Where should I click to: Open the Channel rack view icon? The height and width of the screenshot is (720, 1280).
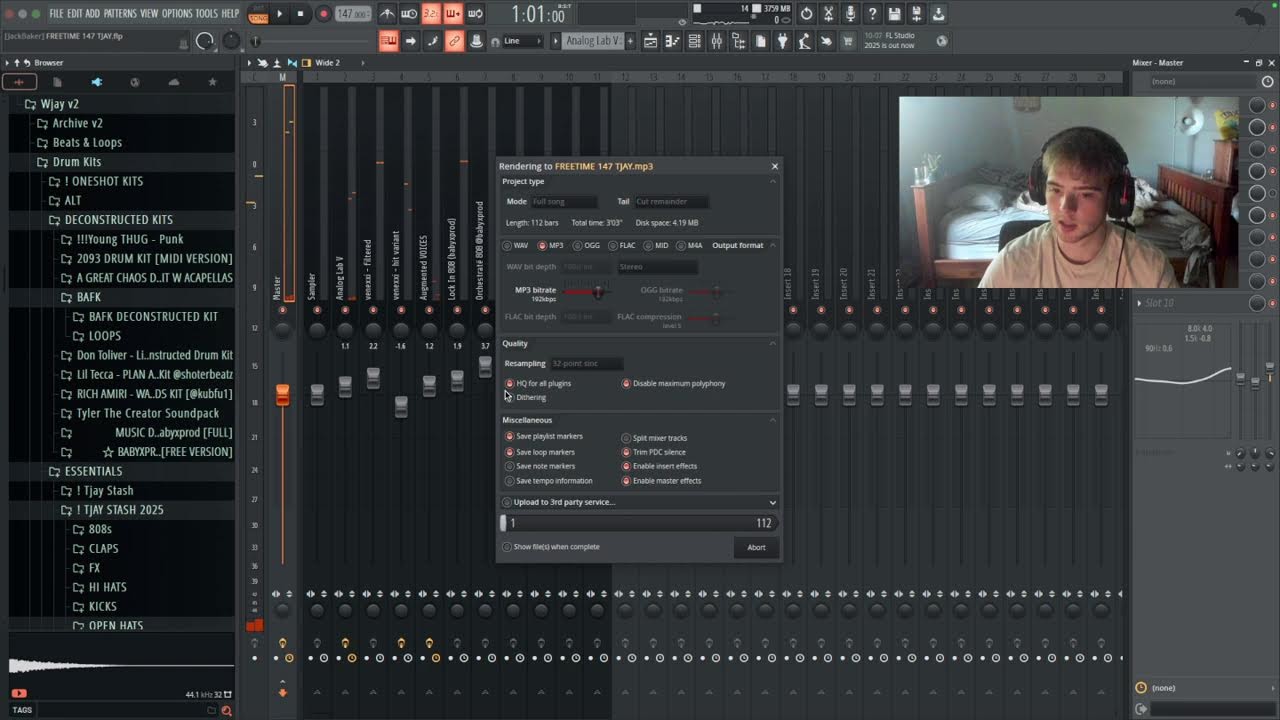[x=694, y=41]
